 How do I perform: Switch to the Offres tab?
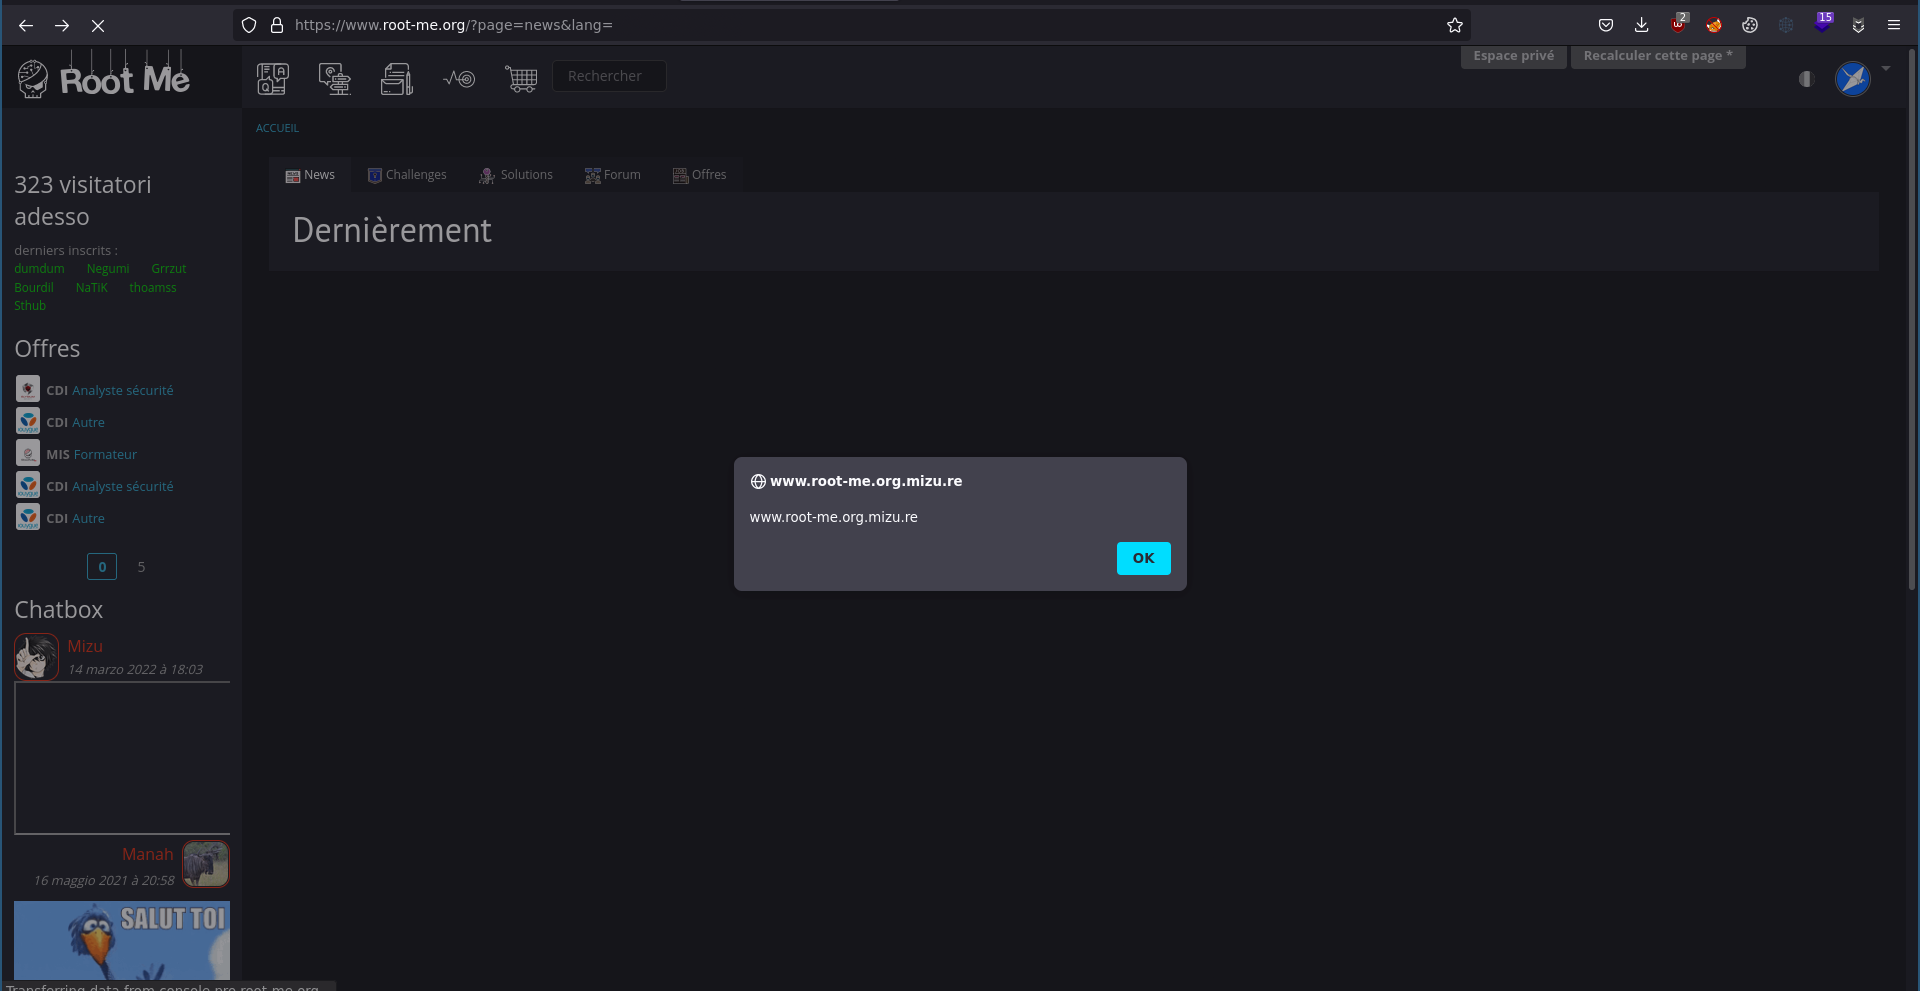700,175
